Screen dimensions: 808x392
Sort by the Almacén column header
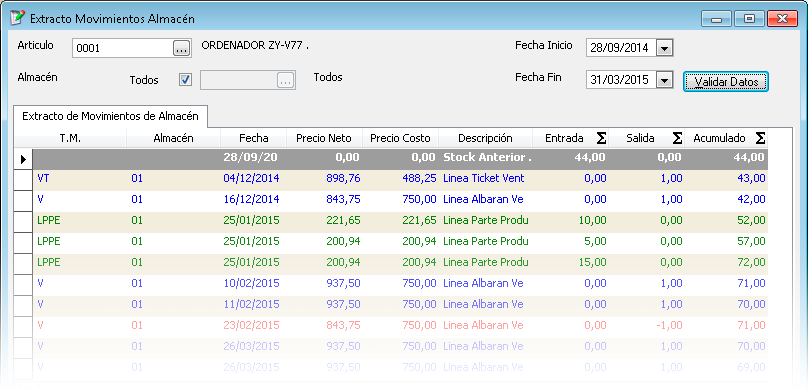(174, 138)
